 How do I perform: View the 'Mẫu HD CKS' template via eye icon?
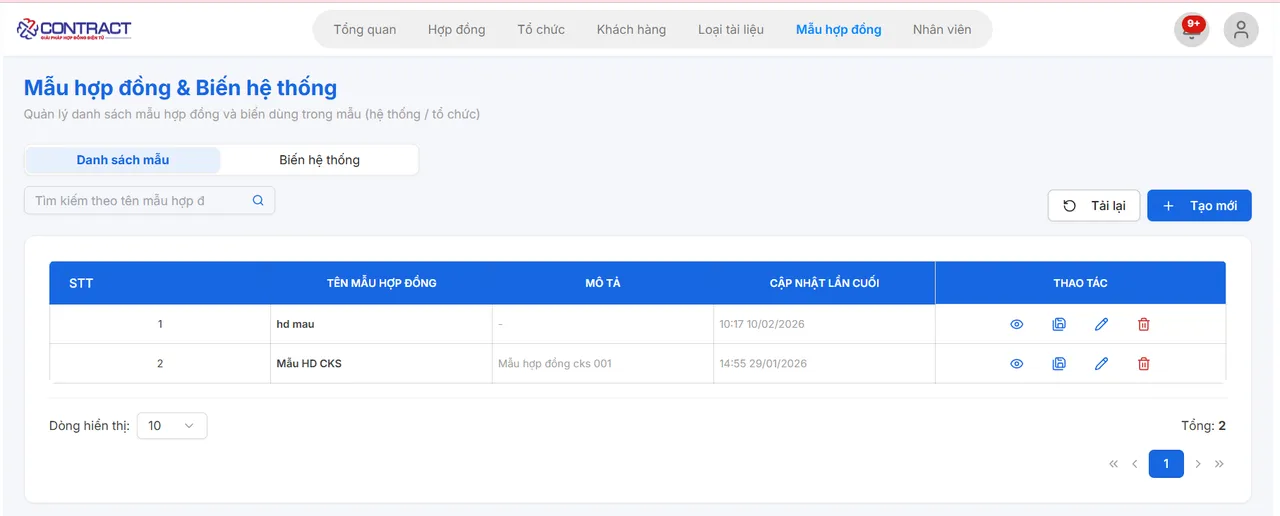point(1016,364)
